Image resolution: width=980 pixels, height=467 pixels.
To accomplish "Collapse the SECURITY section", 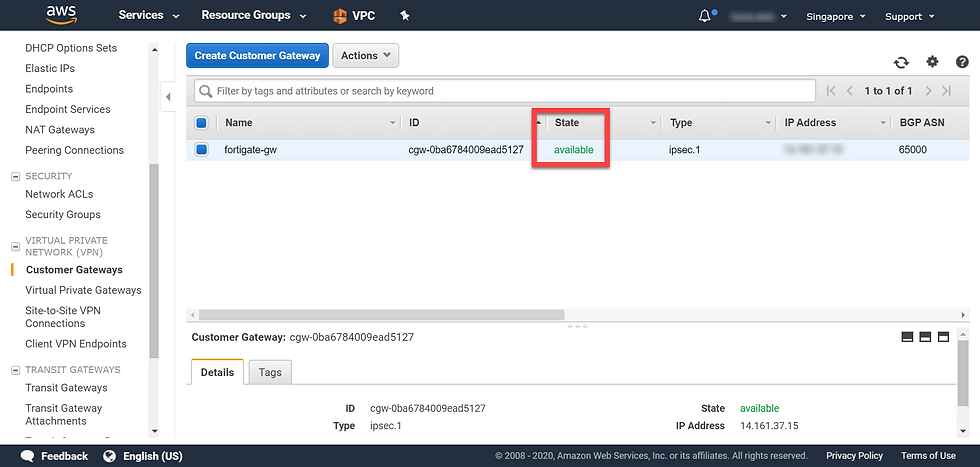I will tap(16, 177).
